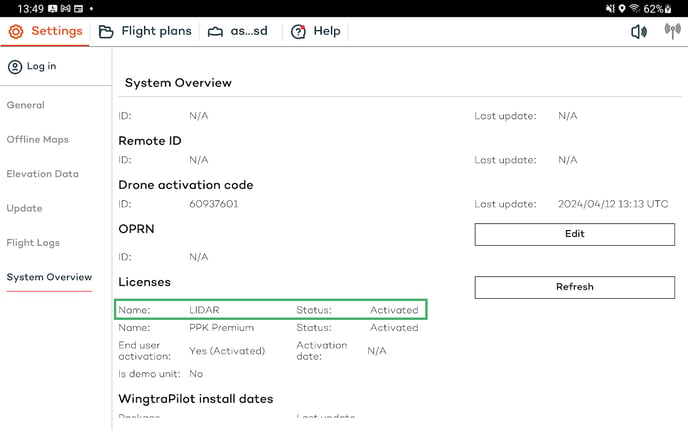688x430 pixels.
Task: Click the WingtraPilot install dates heading
Action: 196,399
